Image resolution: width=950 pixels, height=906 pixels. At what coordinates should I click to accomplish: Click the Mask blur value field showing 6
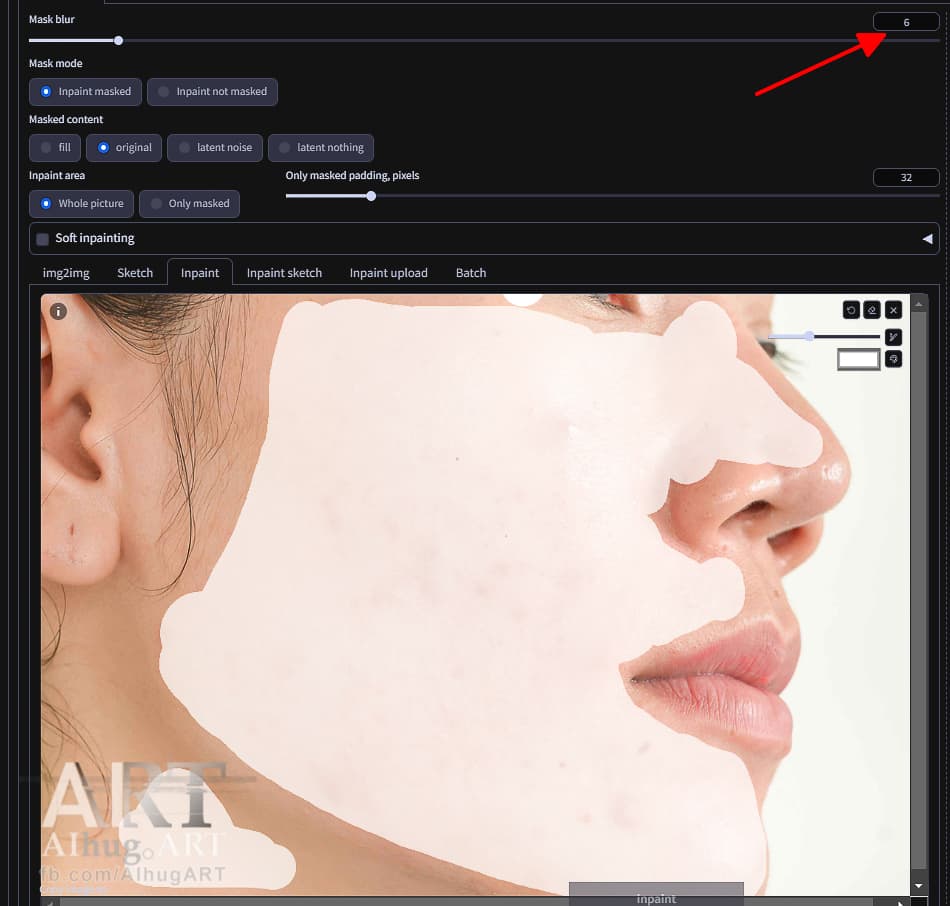pyautogui.click(x=906, y=21)
